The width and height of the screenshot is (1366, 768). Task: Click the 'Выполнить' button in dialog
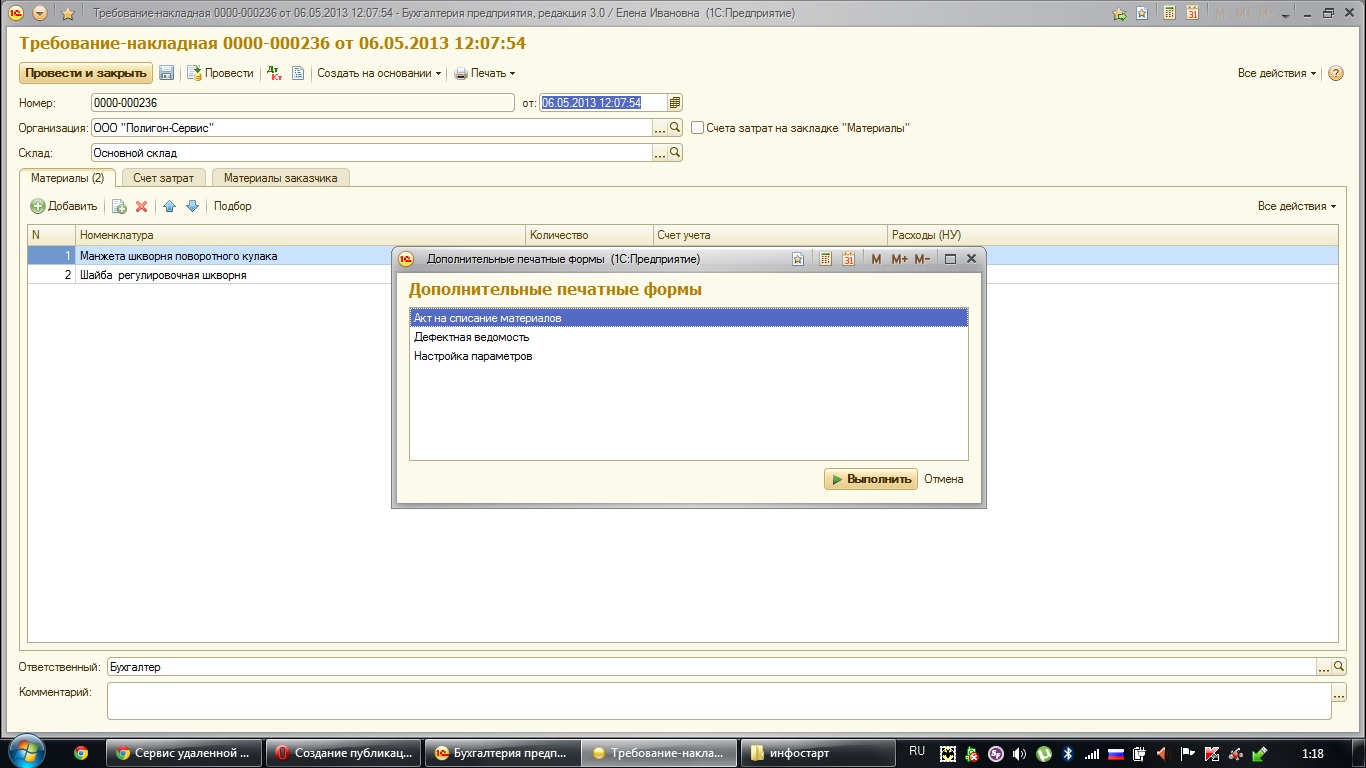[x=870, y=479]
